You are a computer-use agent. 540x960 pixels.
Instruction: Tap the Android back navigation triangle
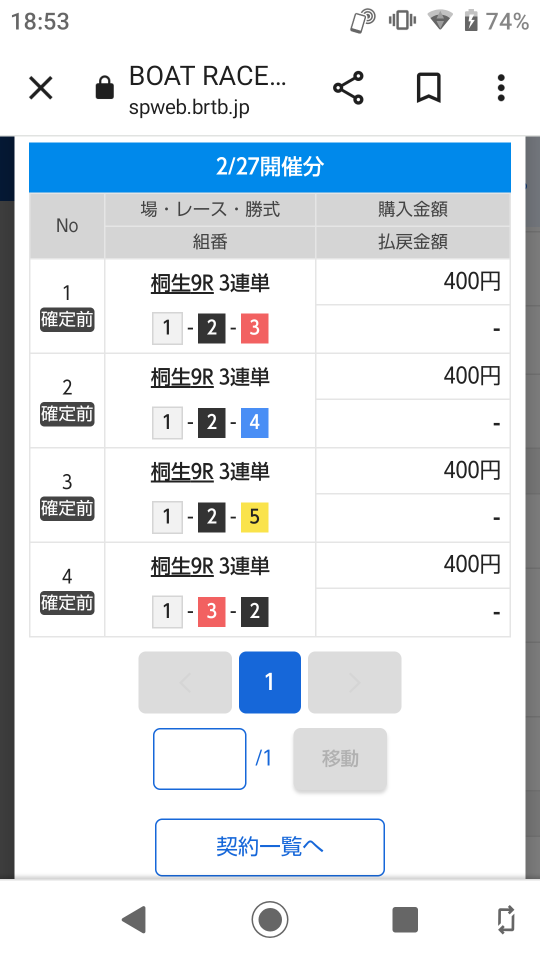[134, 920]
